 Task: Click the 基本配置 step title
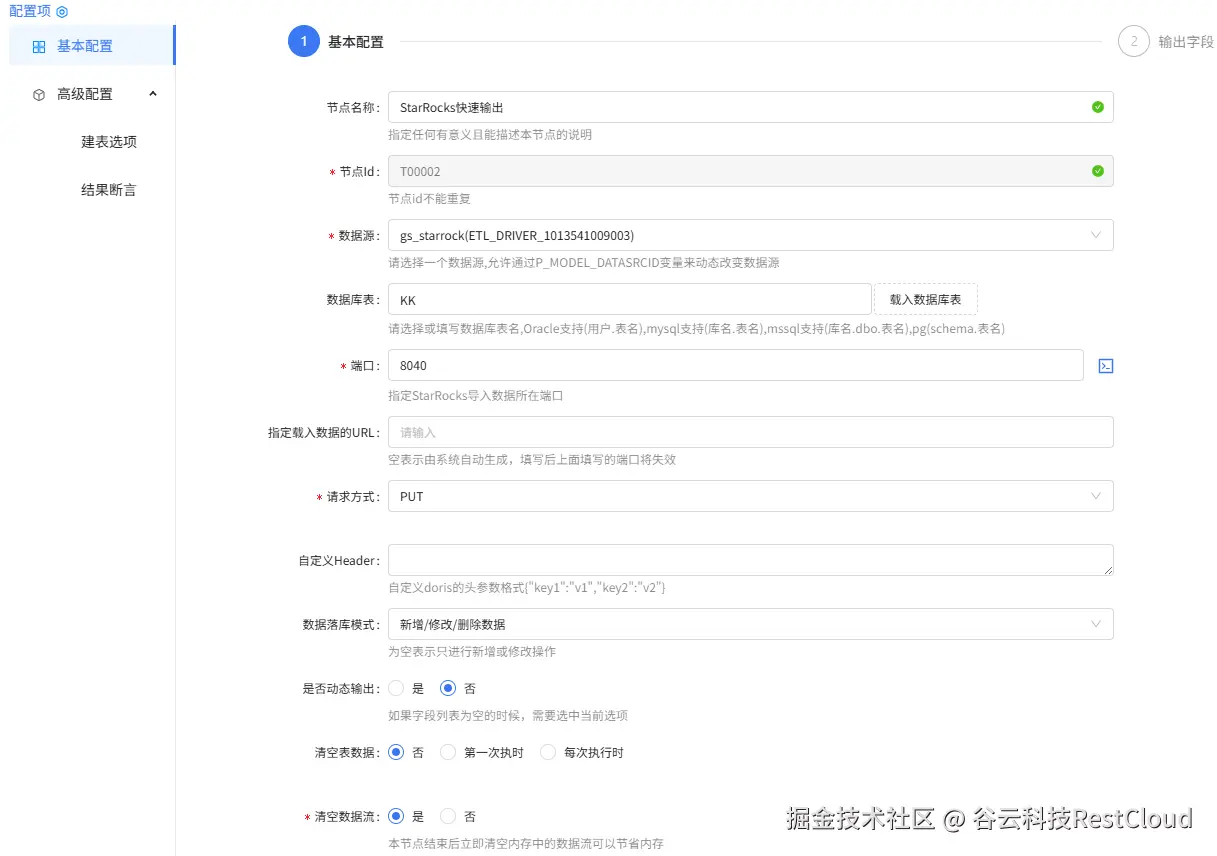click(356, 42)
